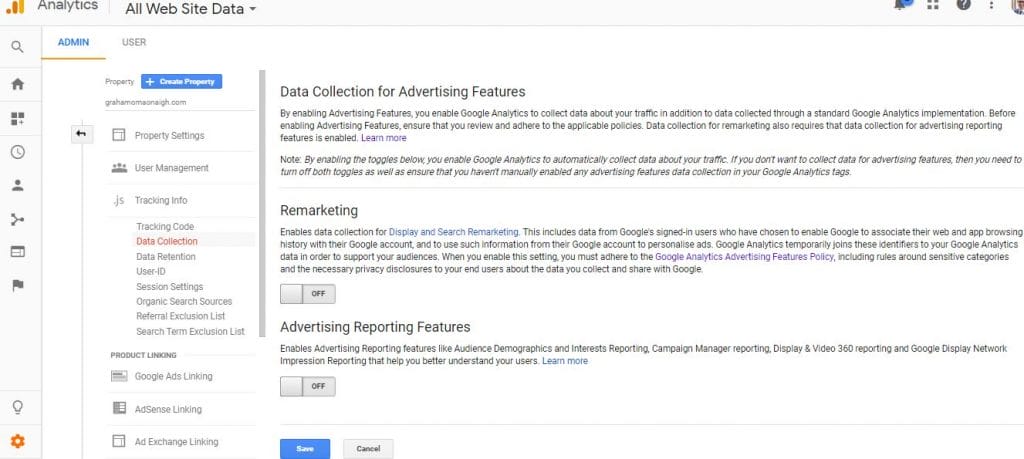Click the property column vertical scrollbar
Image resolution: width=1024 pixels, height=459 pixels.
[263, 204]
